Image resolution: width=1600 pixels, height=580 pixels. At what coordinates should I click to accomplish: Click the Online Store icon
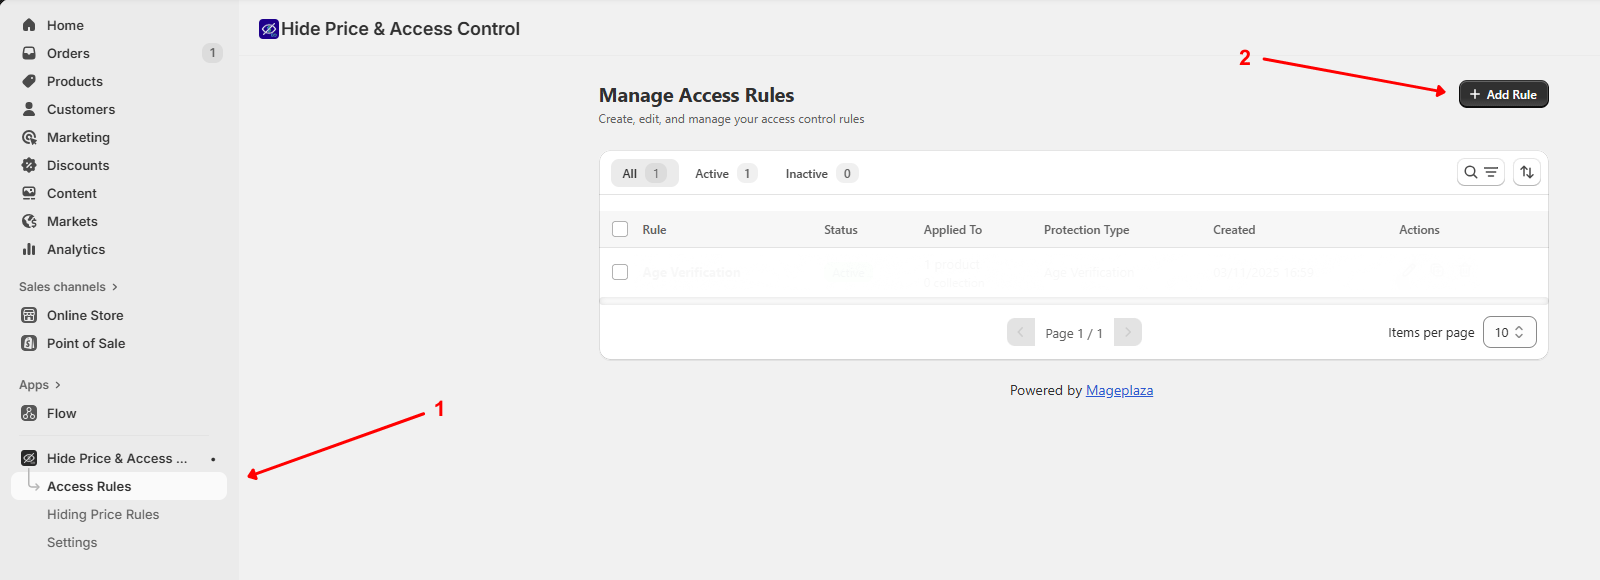[29, 315]
